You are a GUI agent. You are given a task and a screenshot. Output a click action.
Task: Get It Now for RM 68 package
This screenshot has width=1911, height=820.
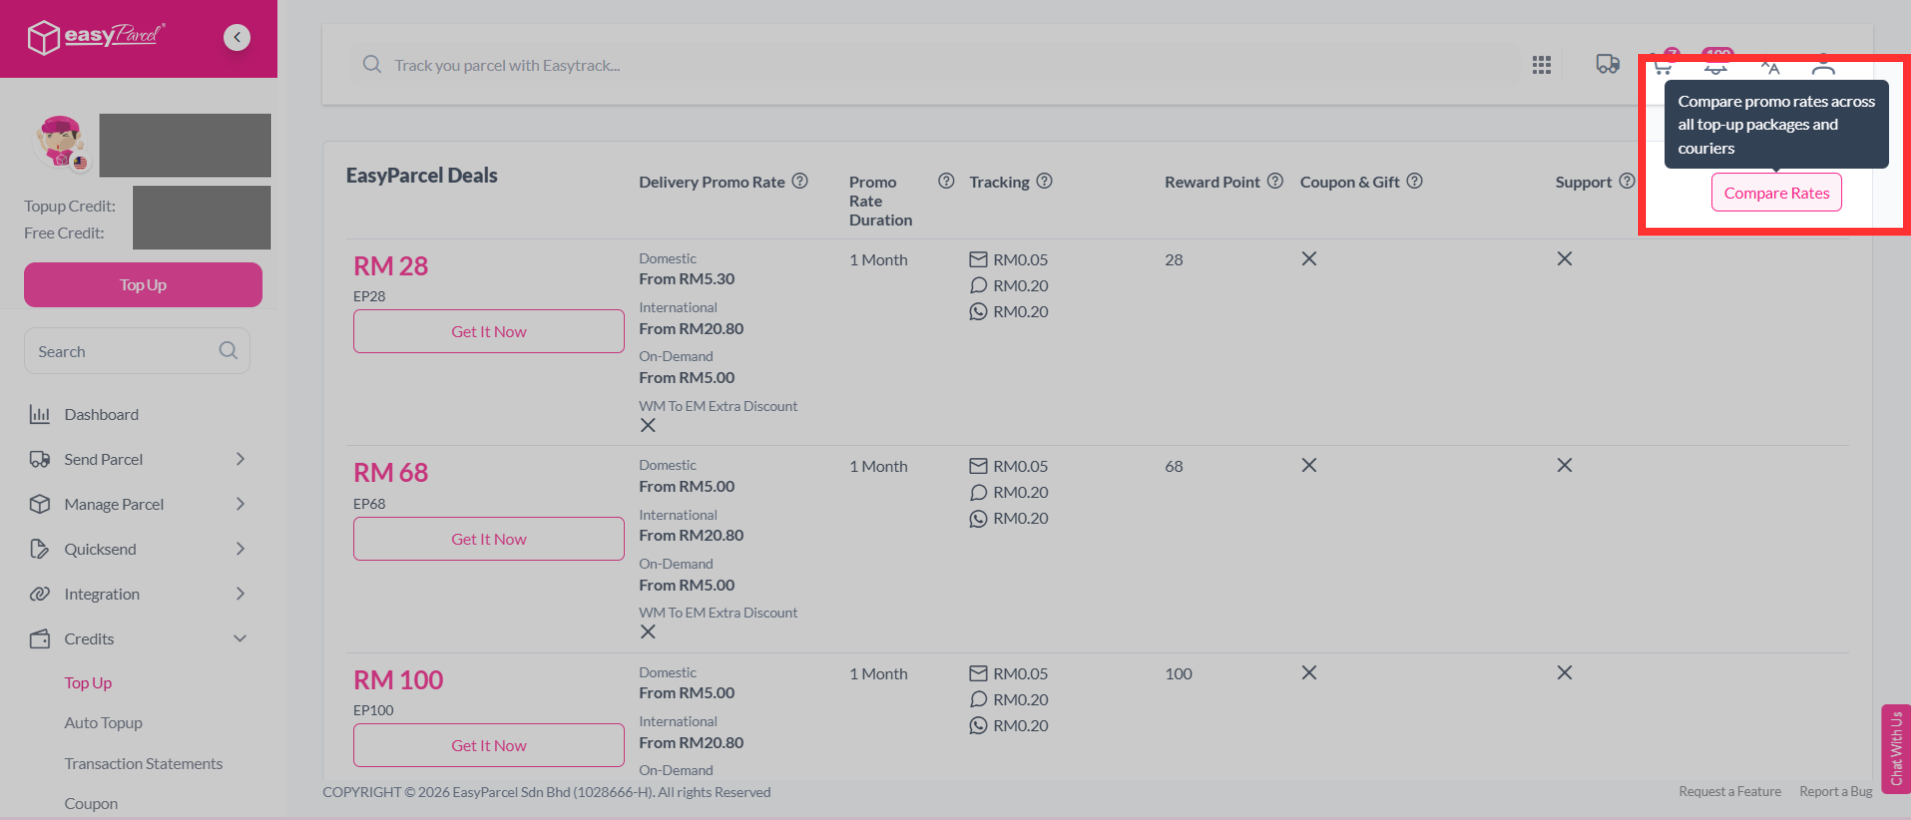[489, 539]
